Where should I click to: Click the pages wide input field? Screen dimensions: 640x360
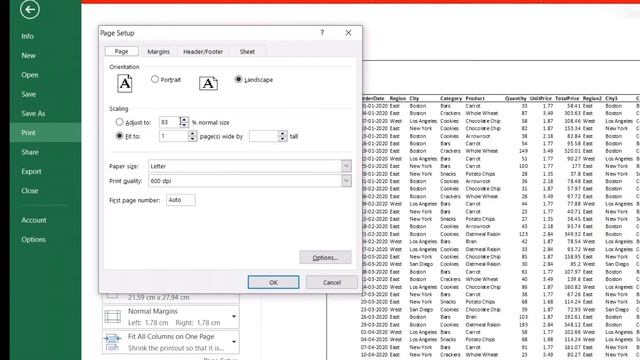tap(173, 136)
